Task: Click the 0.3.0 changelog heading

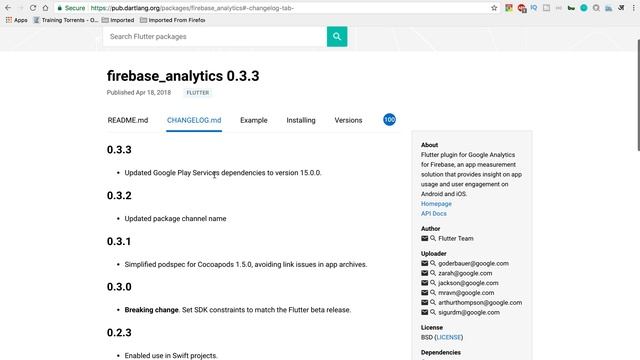Action: (119, 287)
